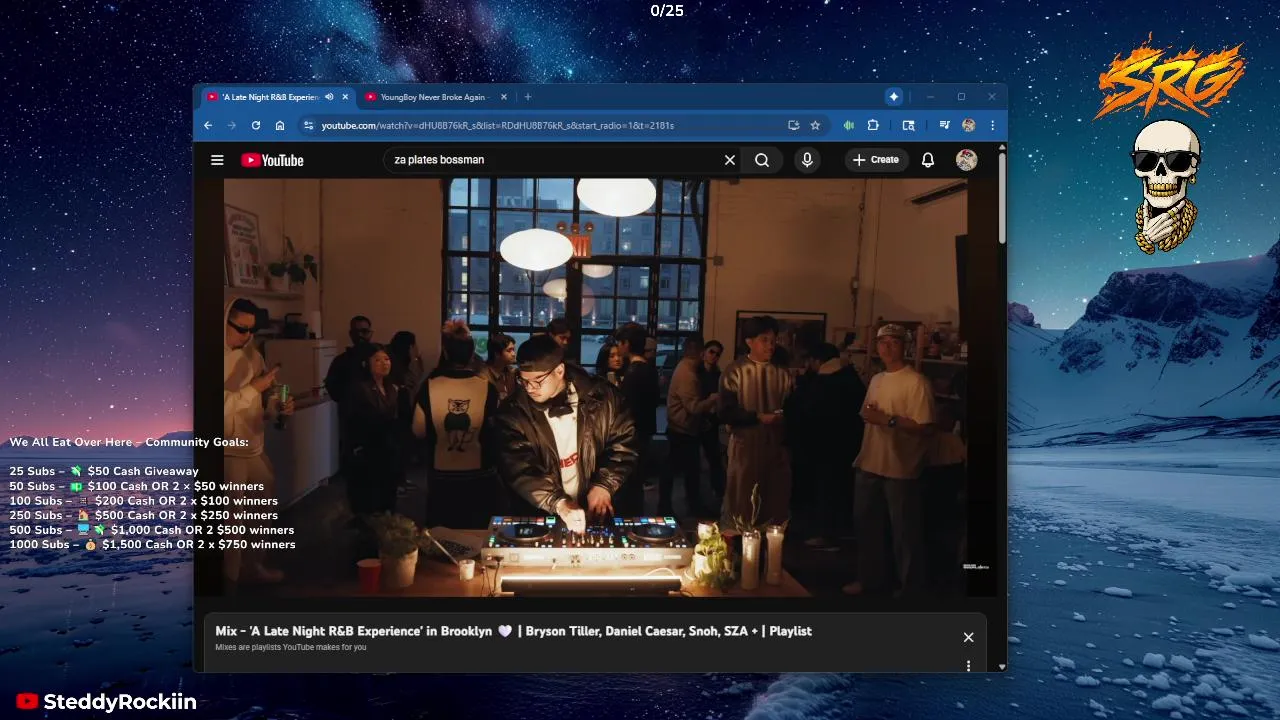
Task: Go forward in browser history
Action: tap(232, 125)
